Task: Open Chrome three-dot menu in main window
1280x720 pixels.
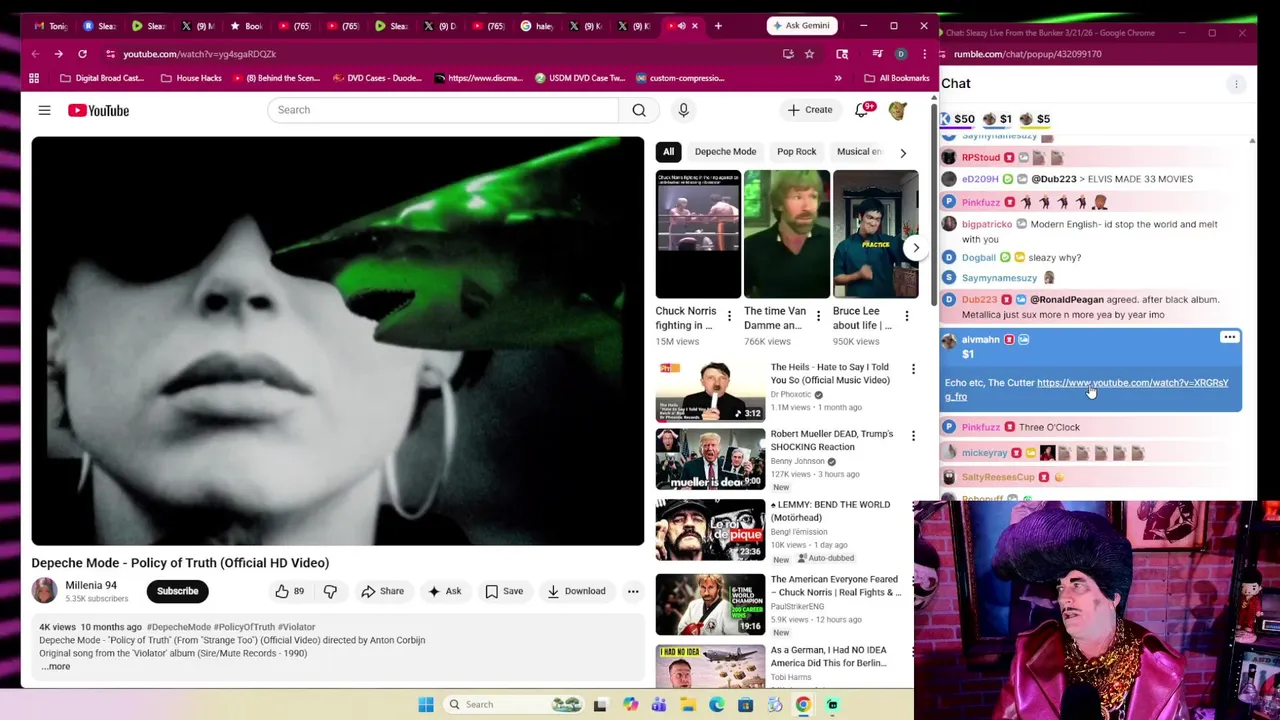Action: point(925,54)
